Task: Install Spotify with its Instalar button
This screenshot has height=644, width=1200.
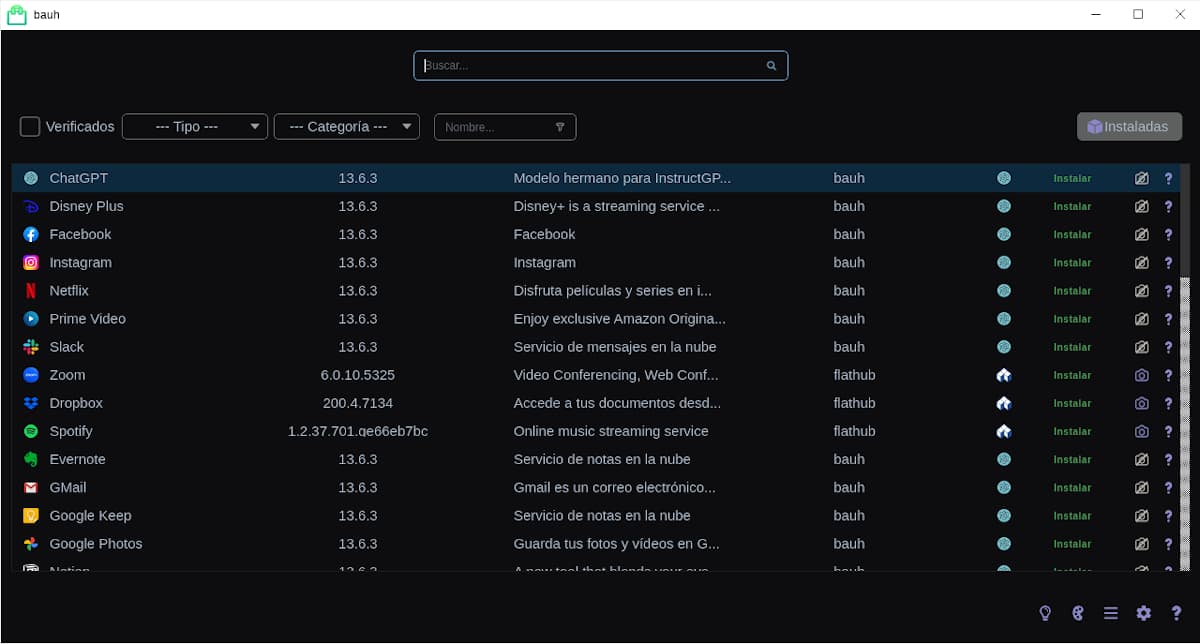Action: 1072,431
